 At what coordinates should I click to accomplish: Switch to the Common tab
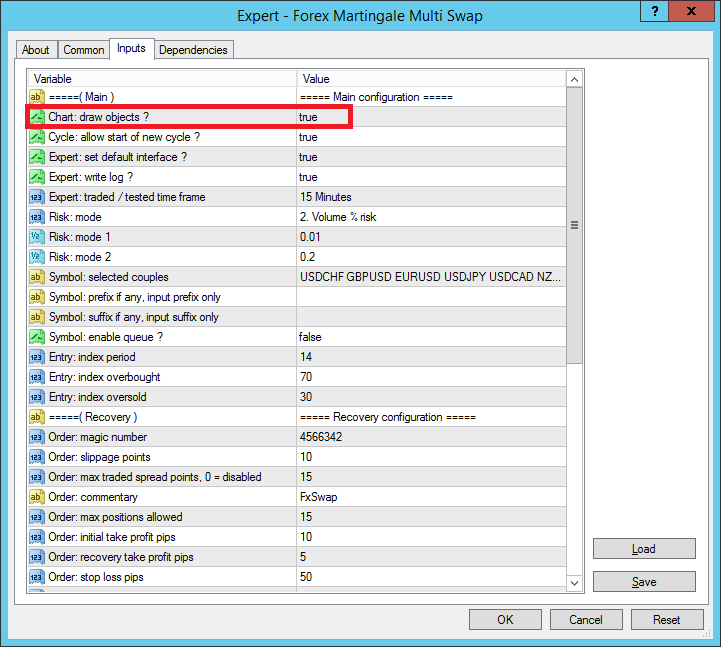tap(84, 50)
